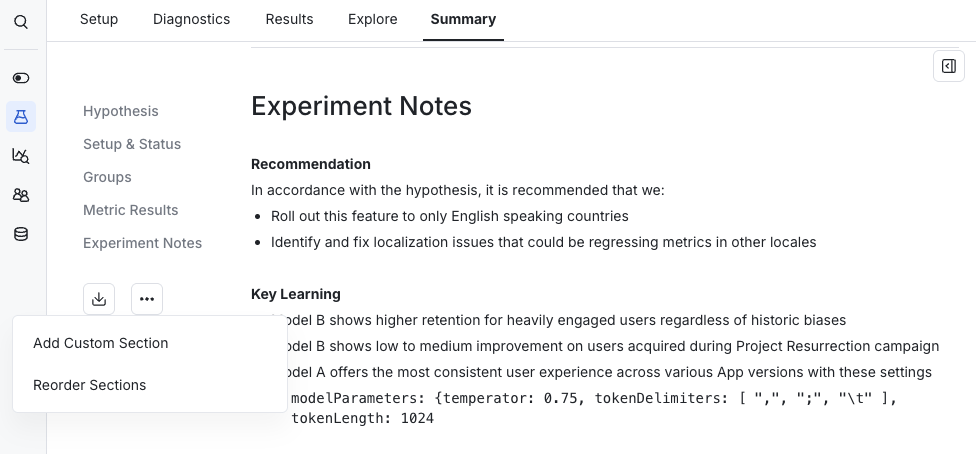This screenshot has width=976, height=454.
Task: Go to the Groups section link
Action: point(107,177)
